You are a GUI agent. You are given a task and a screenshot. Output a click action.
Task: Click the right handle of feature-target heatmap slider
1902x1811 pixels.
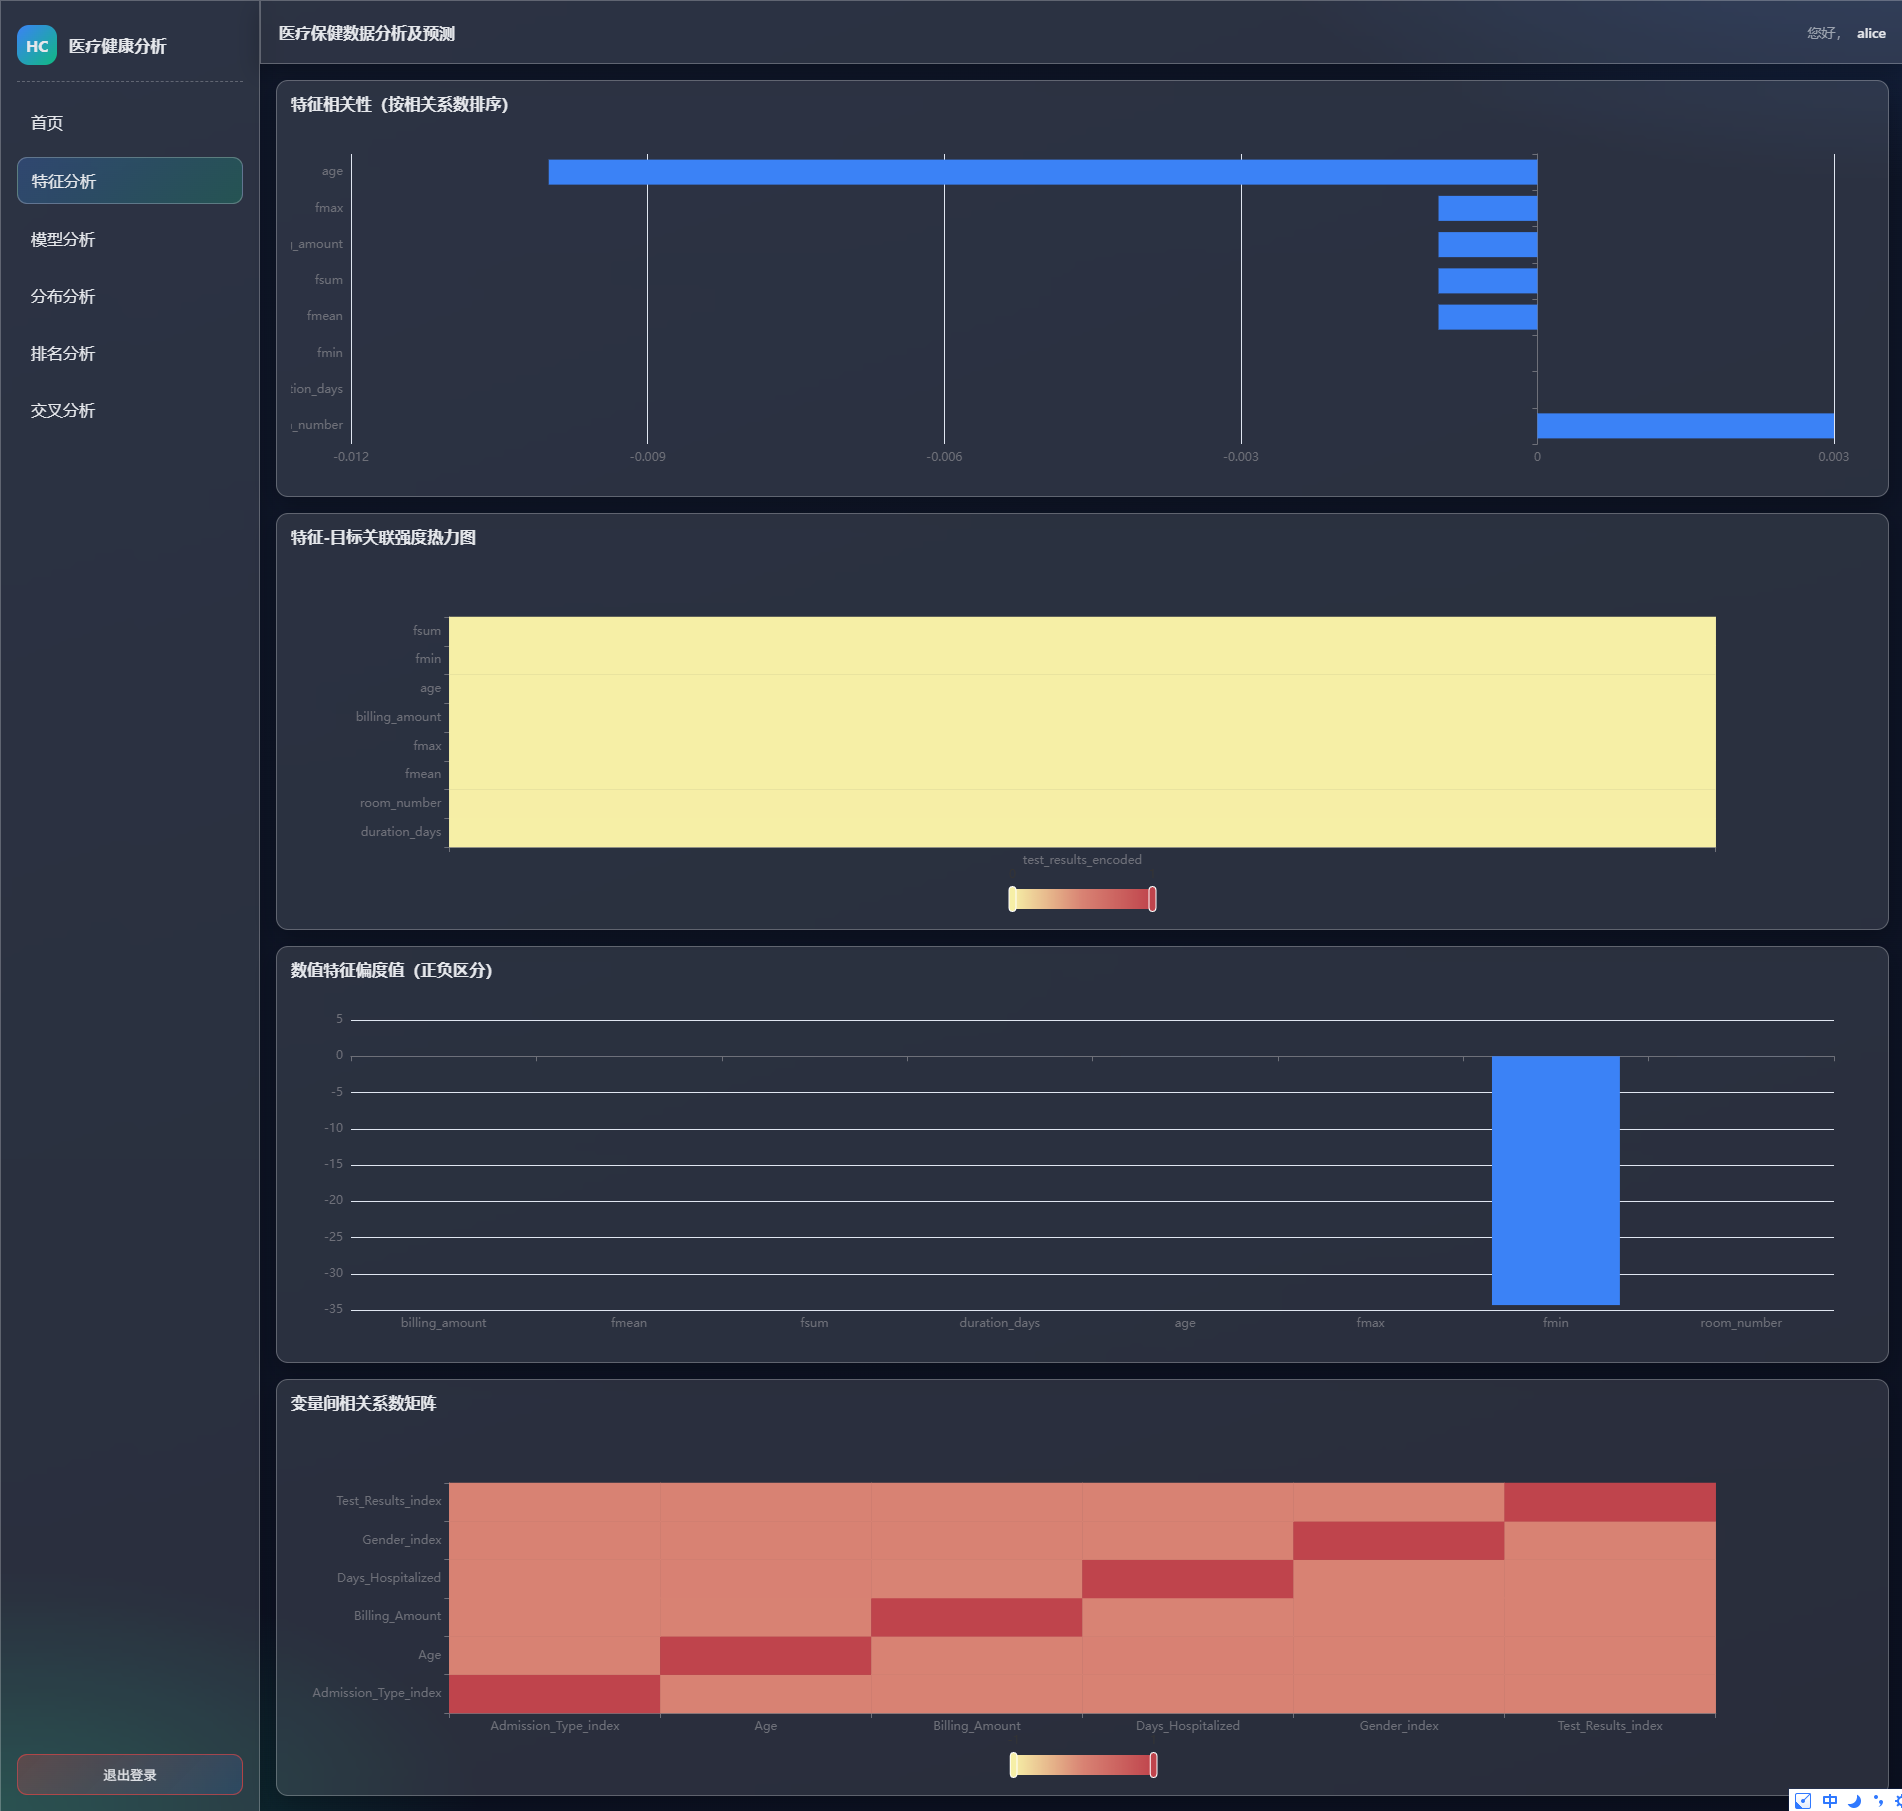pos(1152,899)
